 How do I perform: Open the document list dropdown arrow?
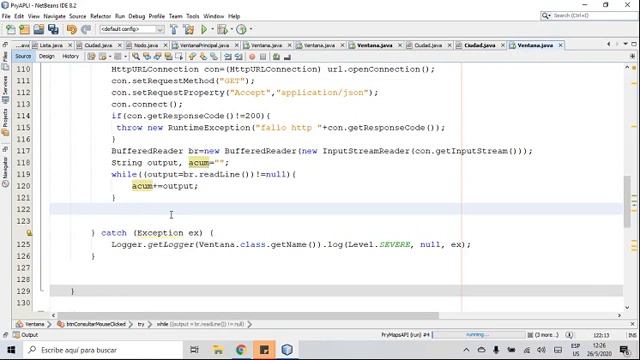point(625,44)
